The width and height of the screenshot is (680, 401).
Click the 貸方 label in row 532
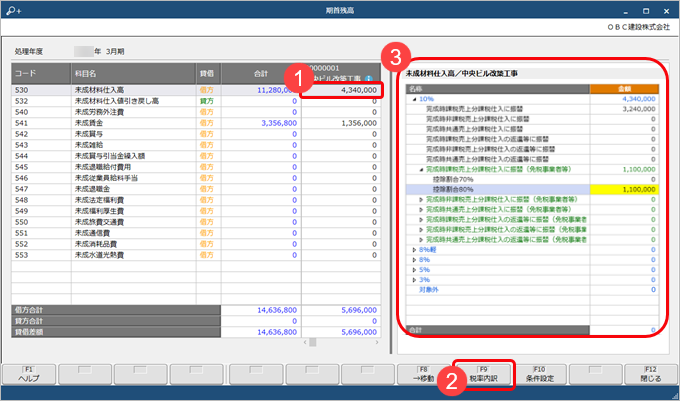[207, 101]
